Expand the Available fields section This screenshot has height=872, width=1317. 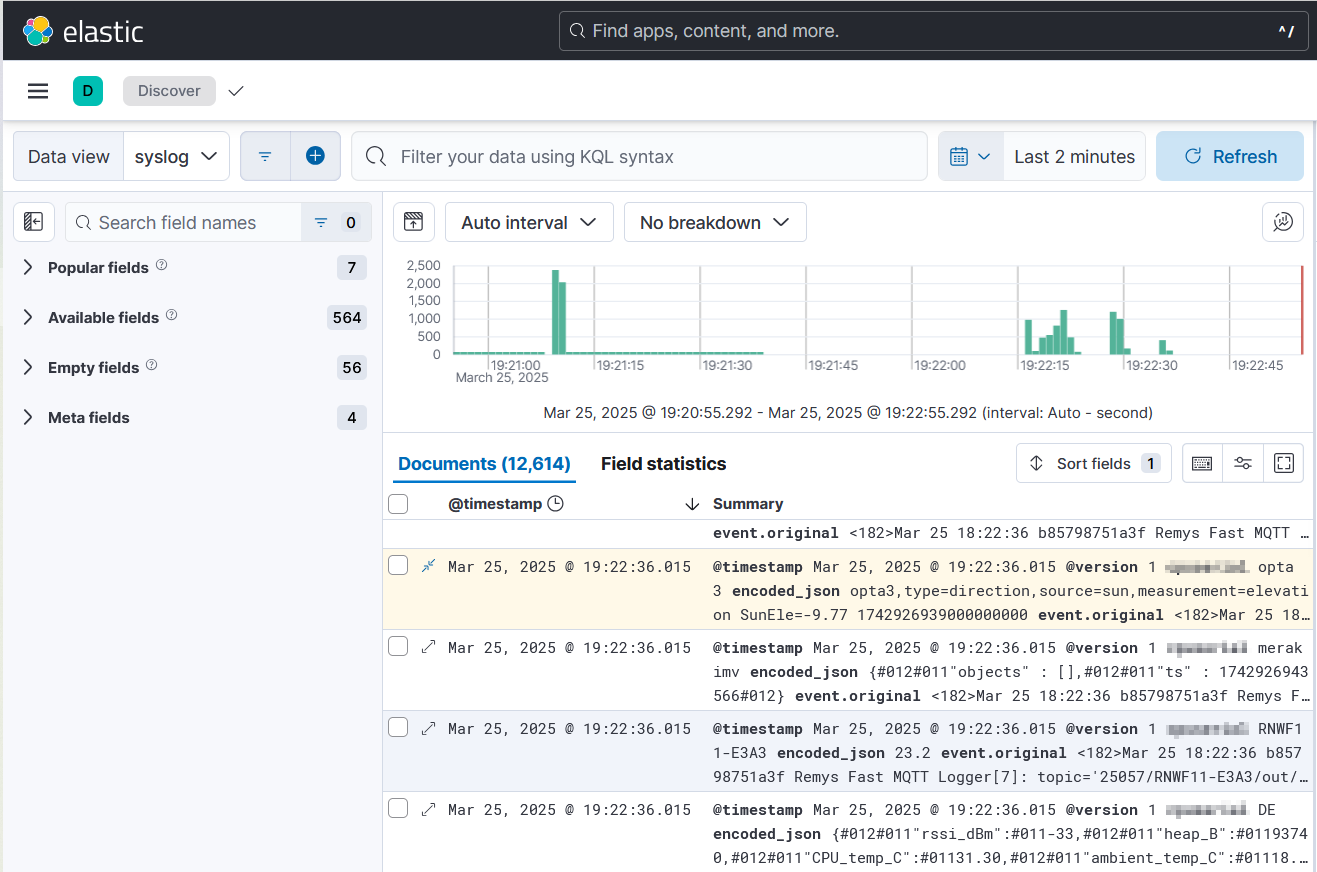tap(104, 317)
